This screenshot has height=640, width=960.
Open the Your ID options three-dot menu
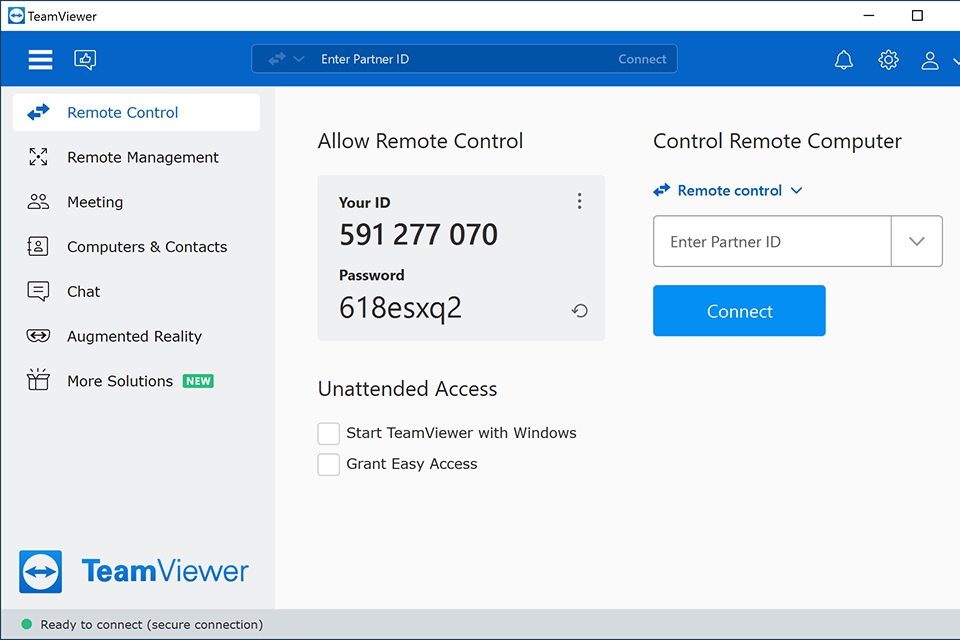(580, 200)
